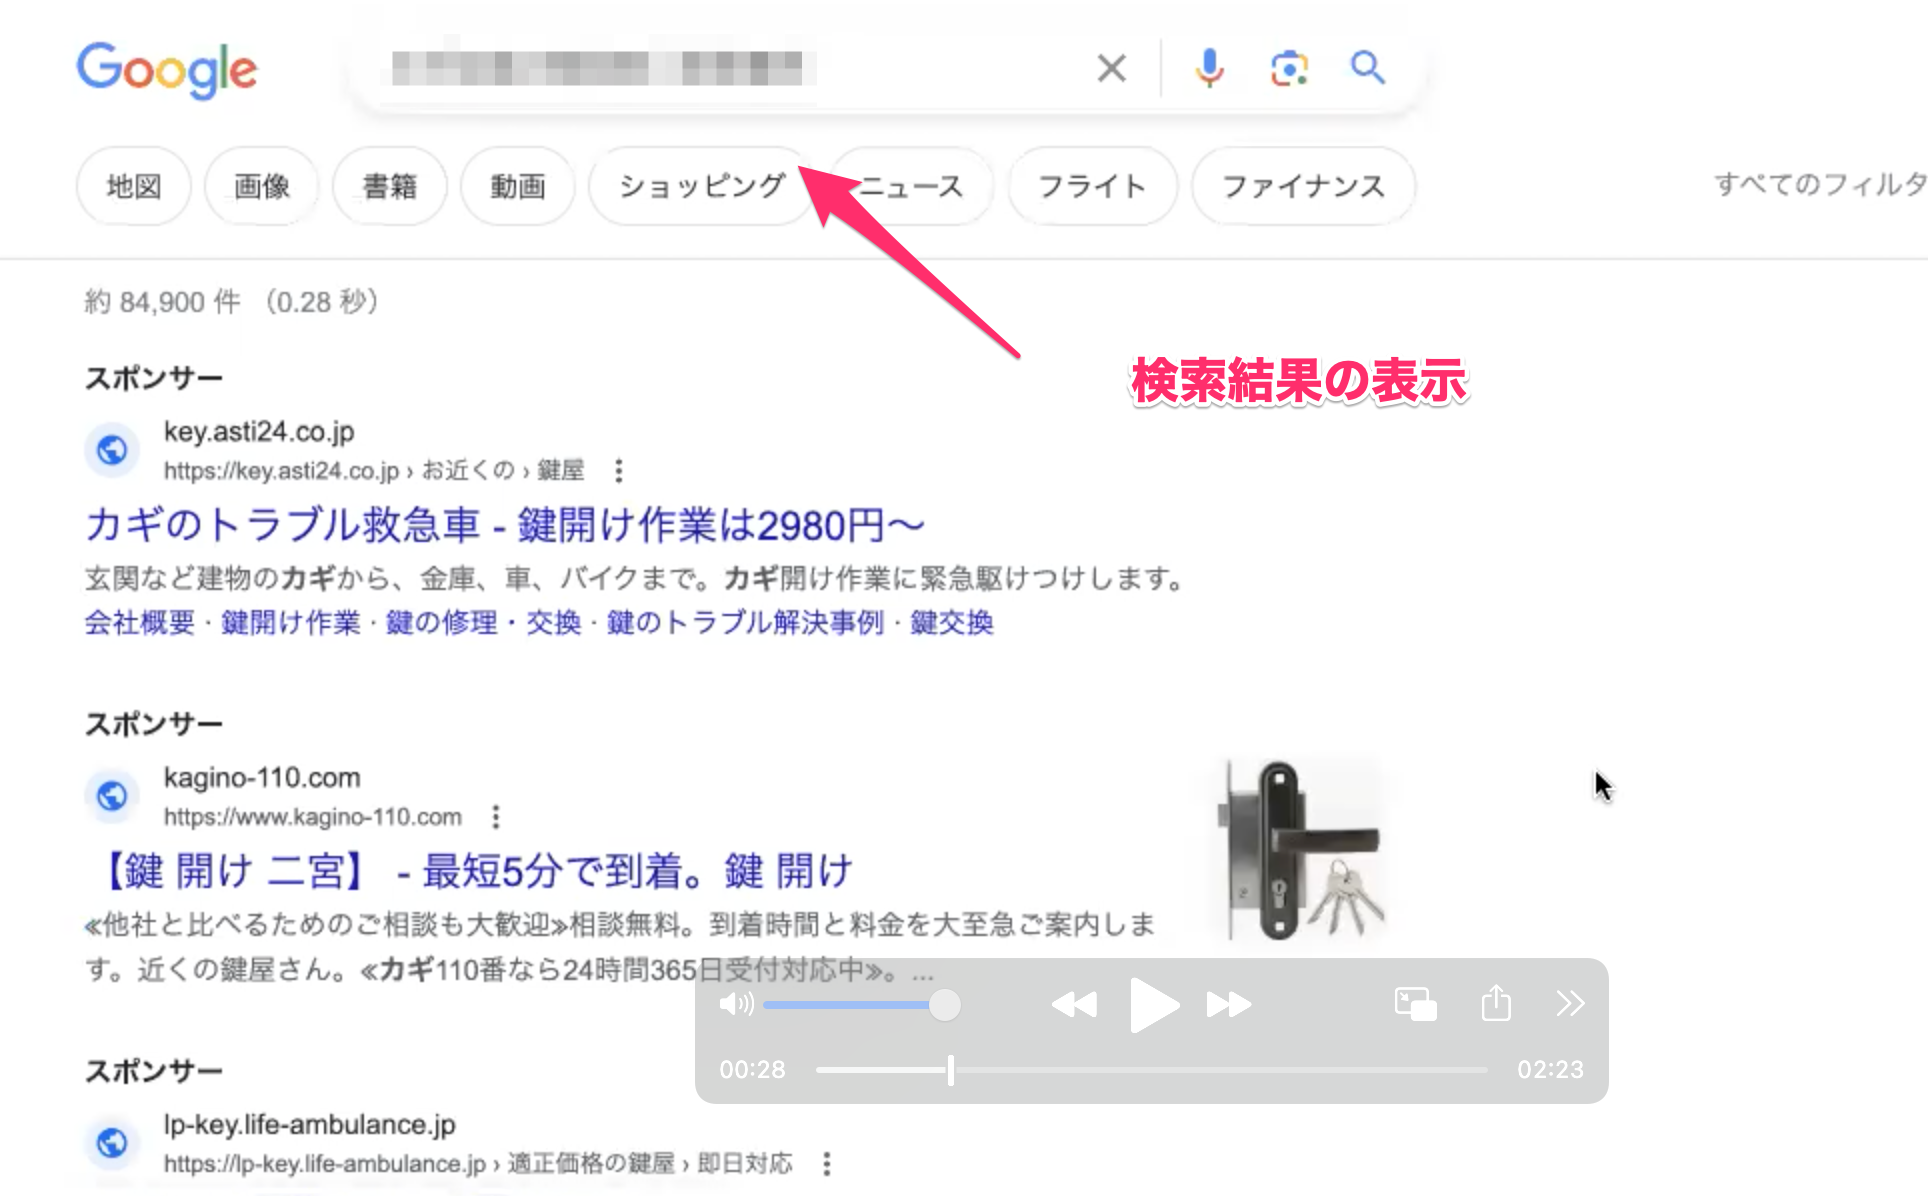The height and width of the screenshot is (1196, 1928).
Task: Switch to the フライト filter tab
Action: pyautogui.click(x=1092, y=186)
